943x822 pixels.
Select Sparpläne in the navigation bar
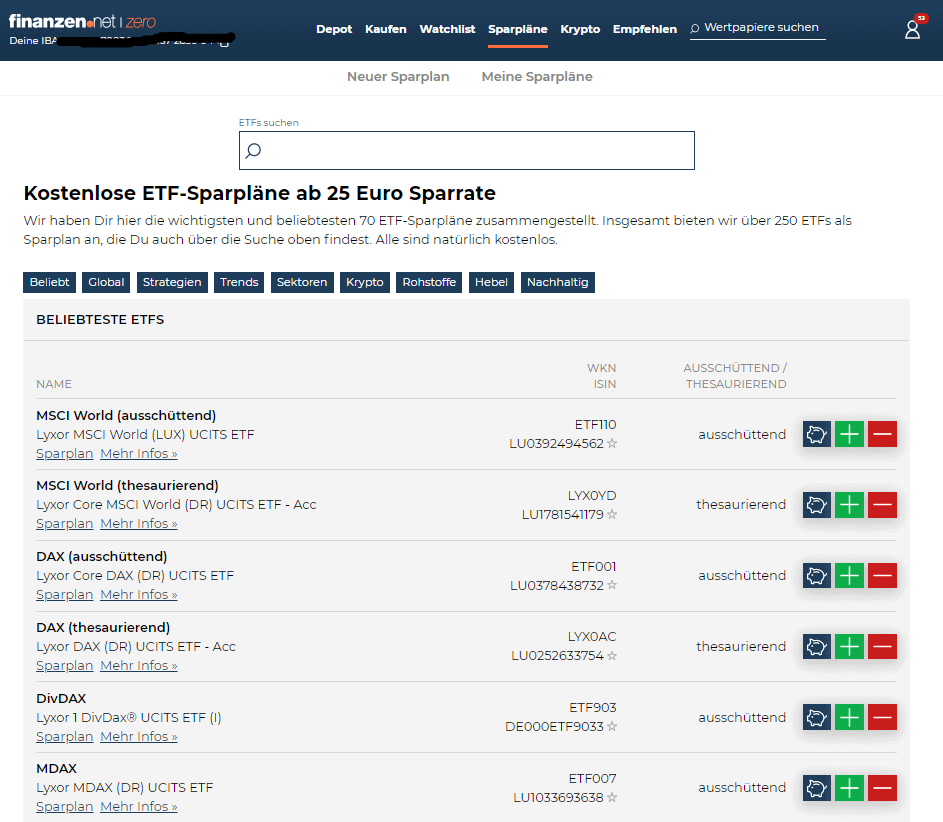coord(518,29)
